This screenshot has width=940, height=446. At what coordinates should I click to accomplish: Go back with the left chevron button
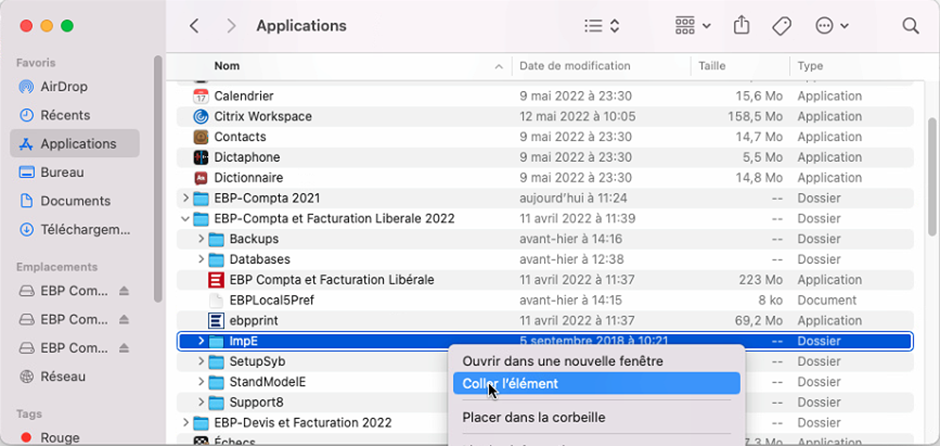tap(194, 26)
